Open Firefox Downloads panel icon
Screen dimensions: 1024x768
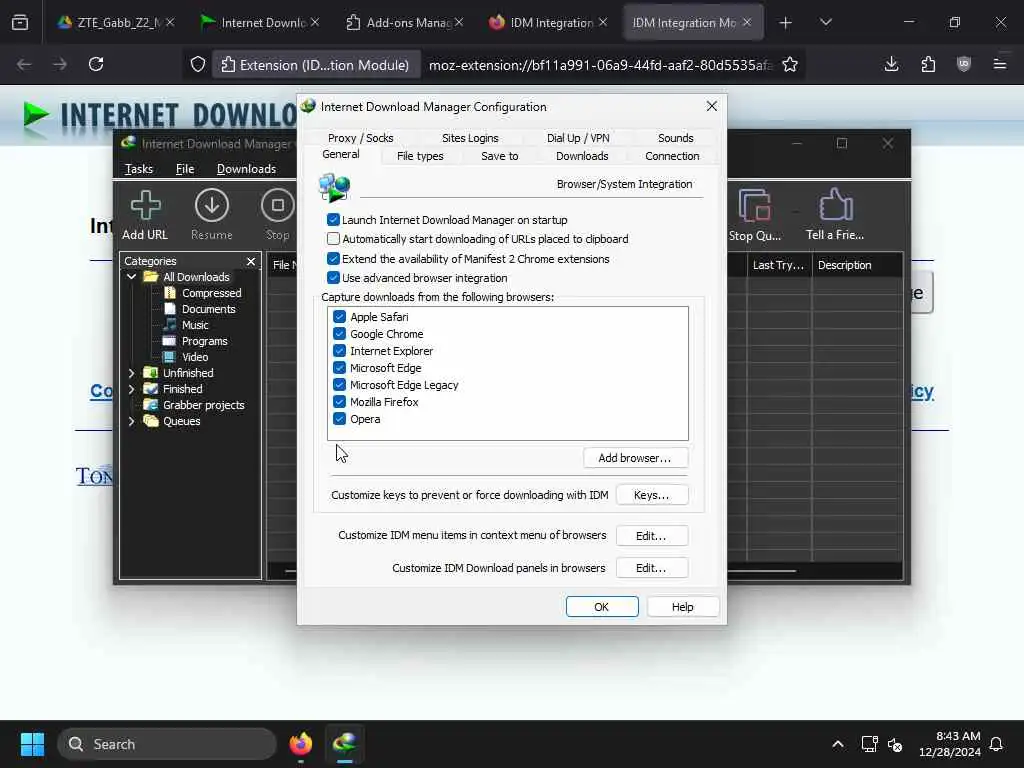pyautogui.click(x=891, y=64)
